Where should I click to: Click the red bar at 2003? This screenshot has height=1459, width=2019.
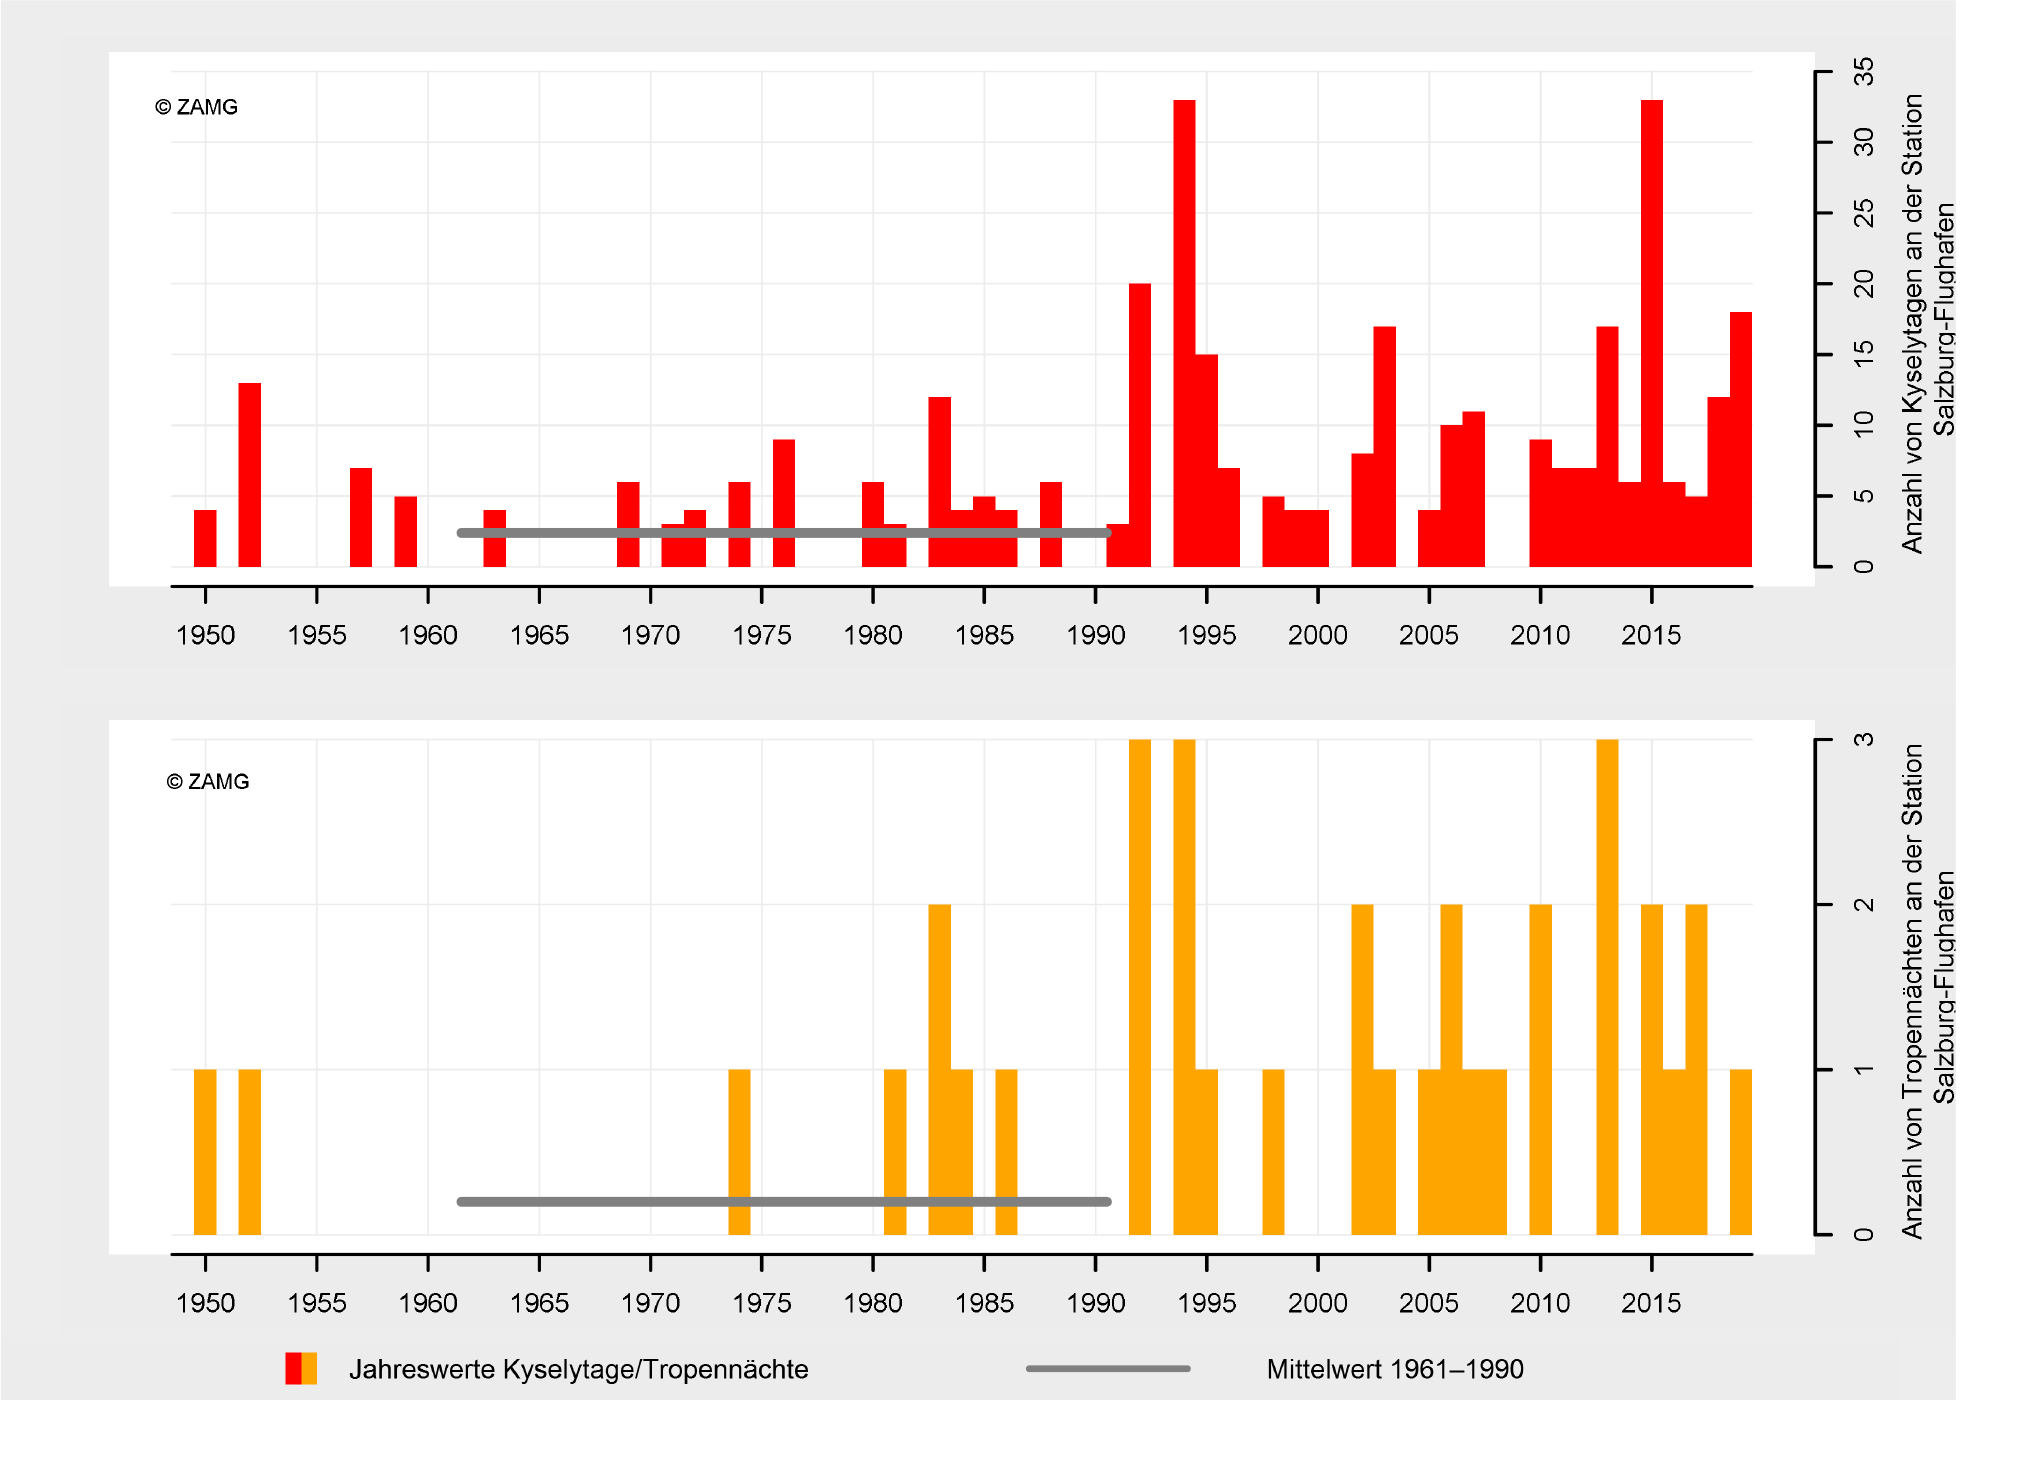pyautogui.click(x=1384, y=445)
